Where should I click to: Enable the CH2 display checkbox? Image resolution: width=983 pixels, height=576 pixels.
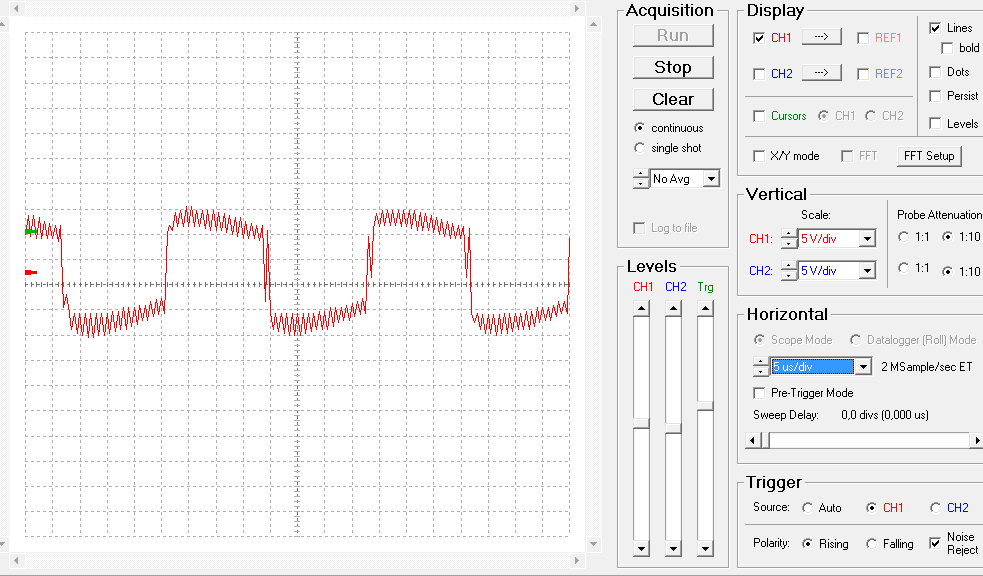(759, 74)
